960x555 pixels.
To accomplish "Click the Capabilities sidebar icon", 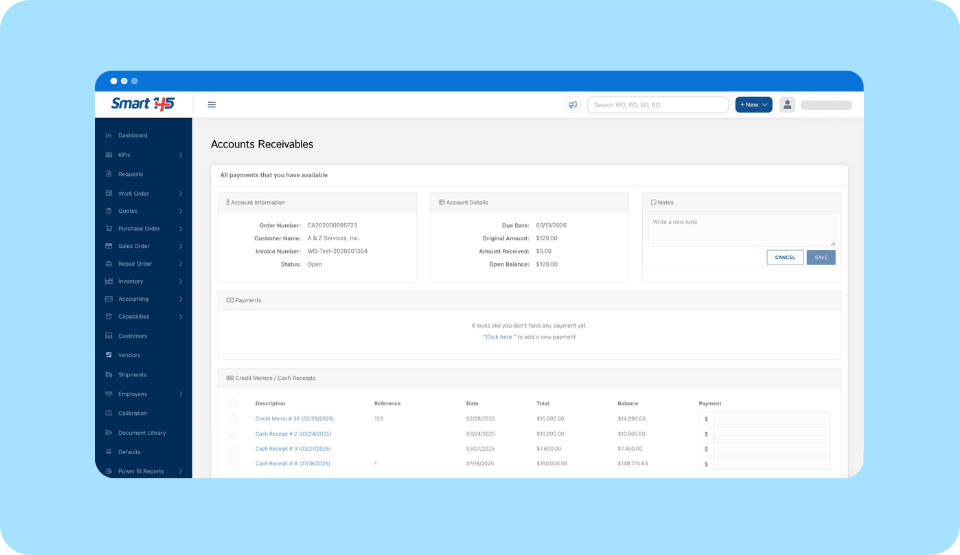I will [x=108, y=317].
